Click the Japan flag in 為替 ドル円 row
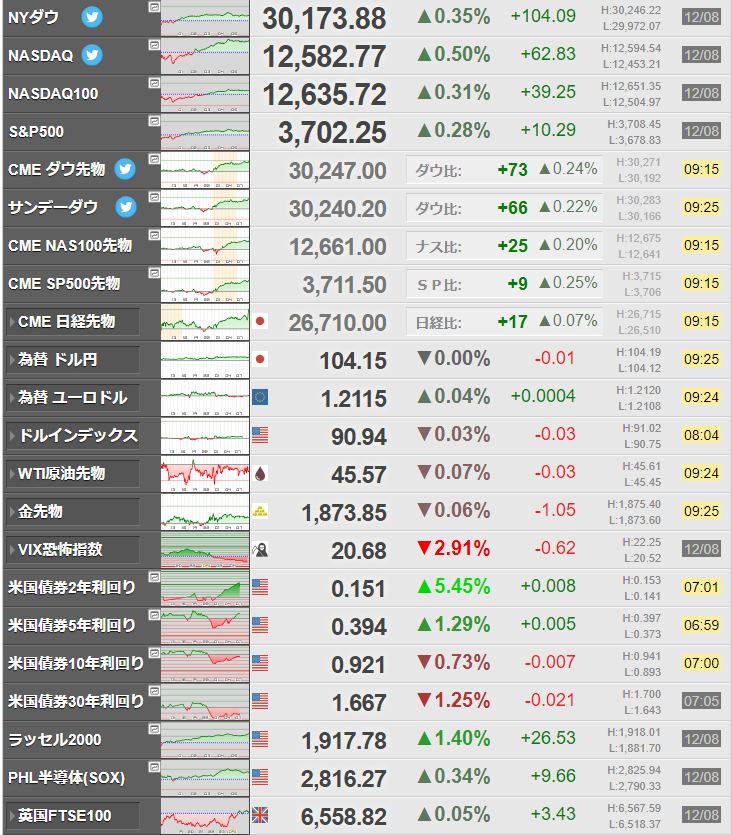The width and height of the screenshot is (732, 835). [260, 359]
